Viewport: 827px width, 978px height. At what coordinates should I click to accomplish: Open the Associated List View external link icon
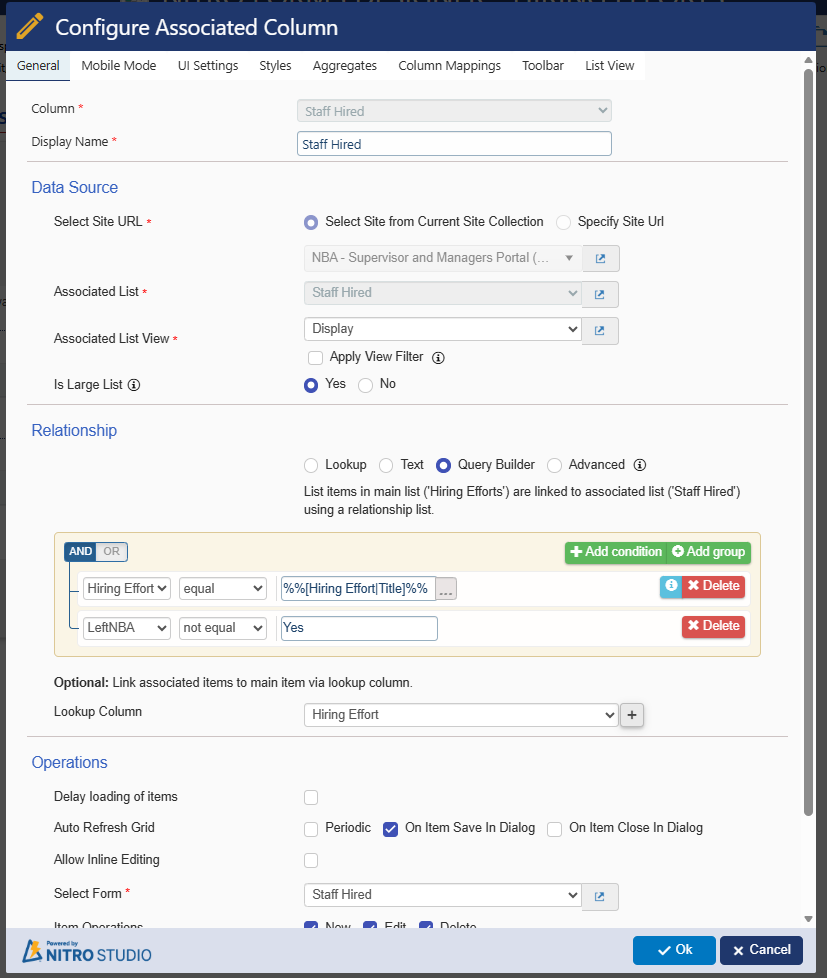[x=600, y=330]
